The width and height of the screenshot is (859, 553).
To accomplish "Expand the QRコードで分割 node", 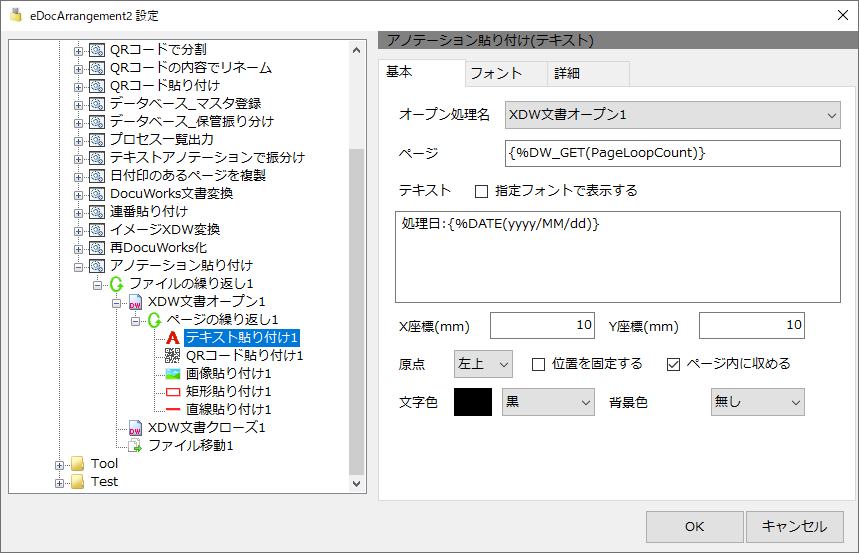I will [78, 52].
